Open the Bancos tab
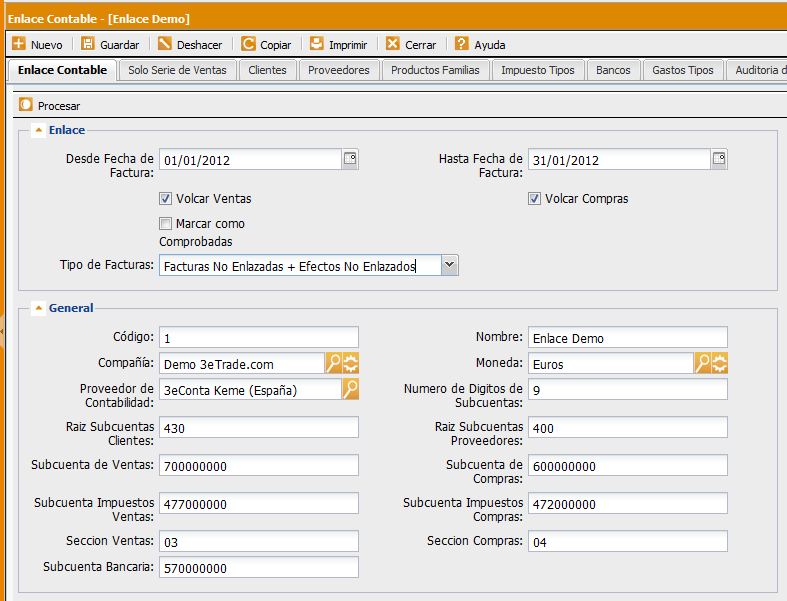787x601 pixels. pyautogui.click(x=613, y=70)
